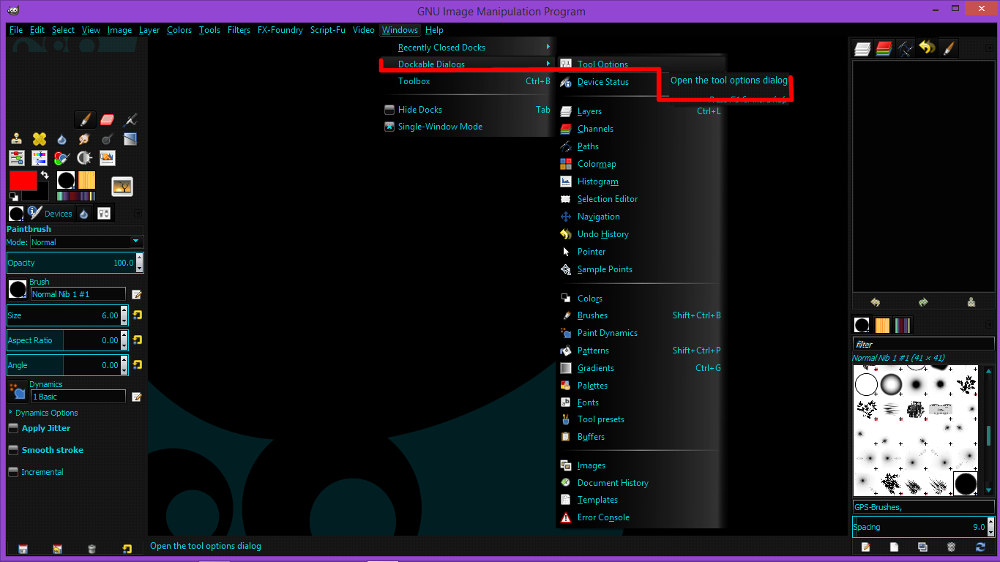Open tool options dock configure menu arrow
This screenshot has height=562, width=1000.
point(138,214)
